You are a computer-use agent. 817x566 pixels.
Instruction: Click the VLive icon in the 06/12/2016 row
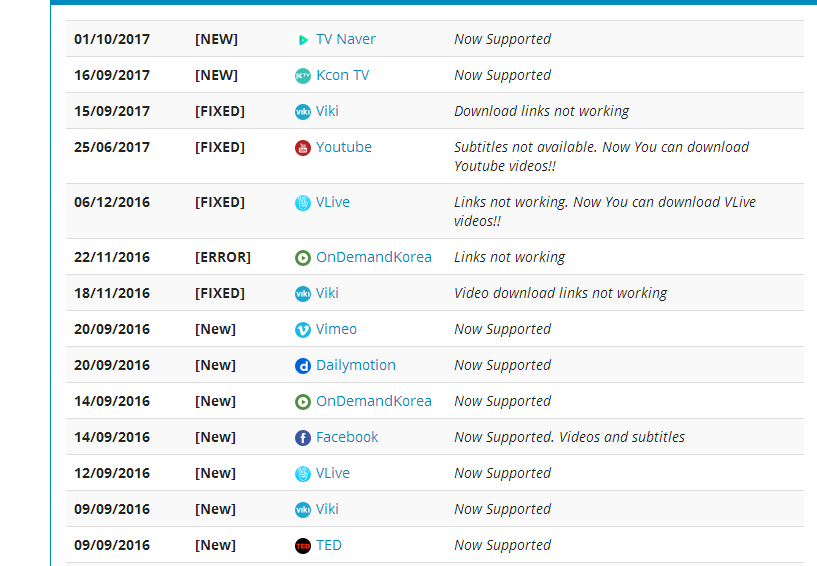tap(303, 202)
